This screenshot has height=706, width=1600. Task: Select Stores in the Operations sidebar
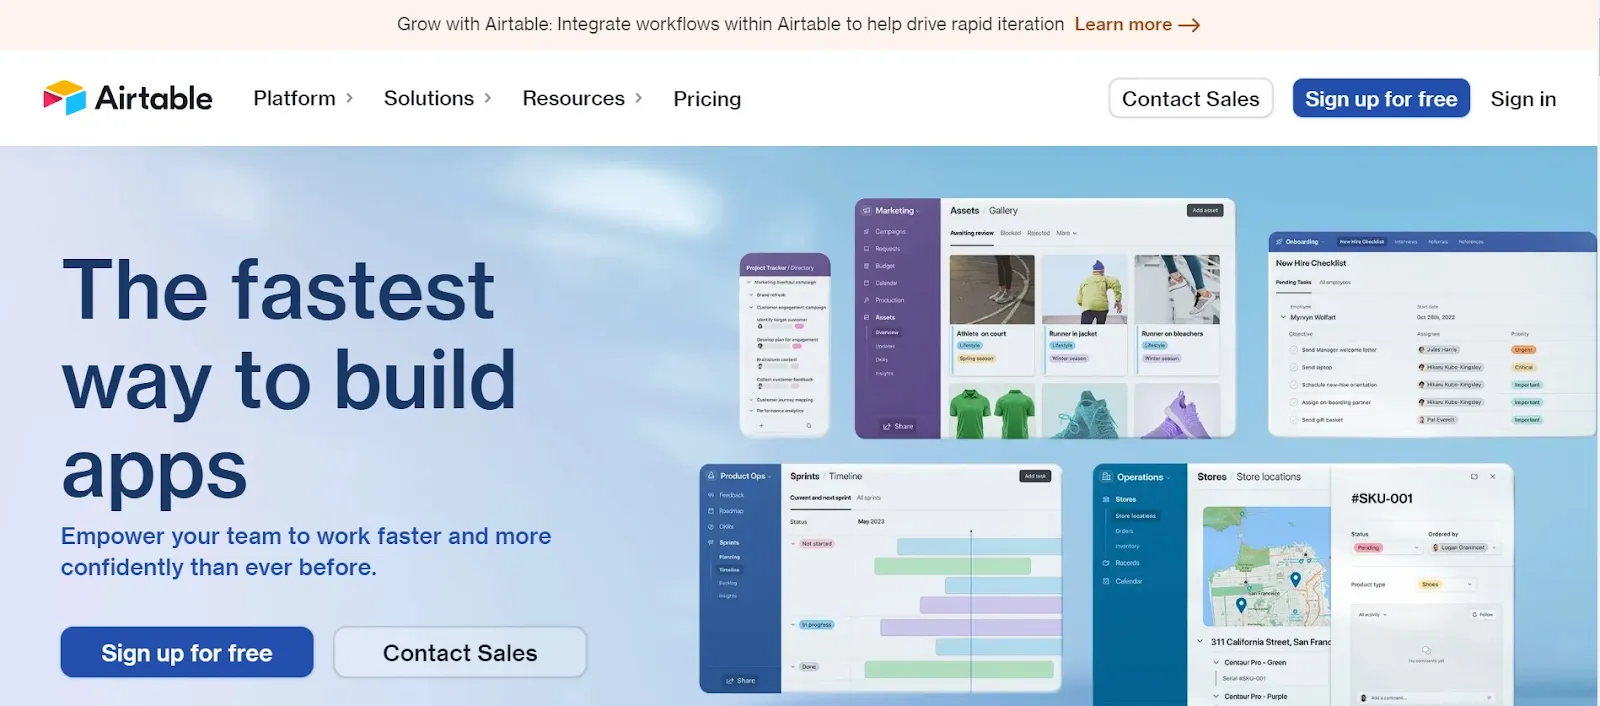coord(1119,499)
